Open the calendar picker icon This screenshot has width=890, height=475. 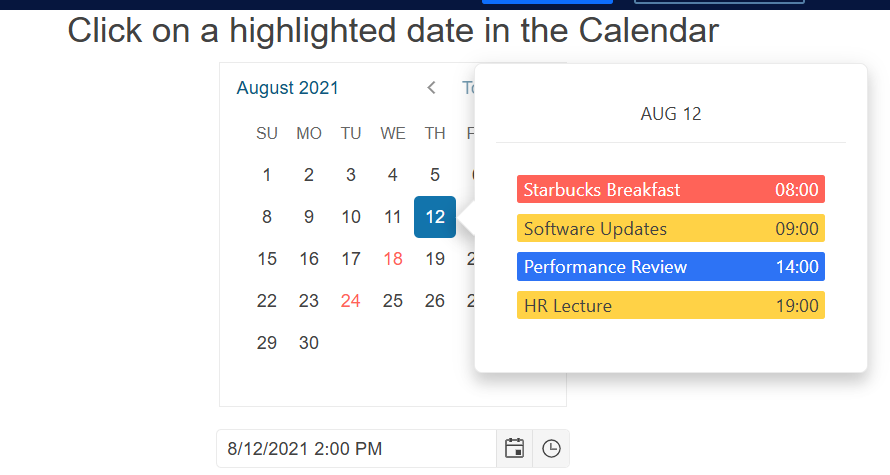(514, 449)
